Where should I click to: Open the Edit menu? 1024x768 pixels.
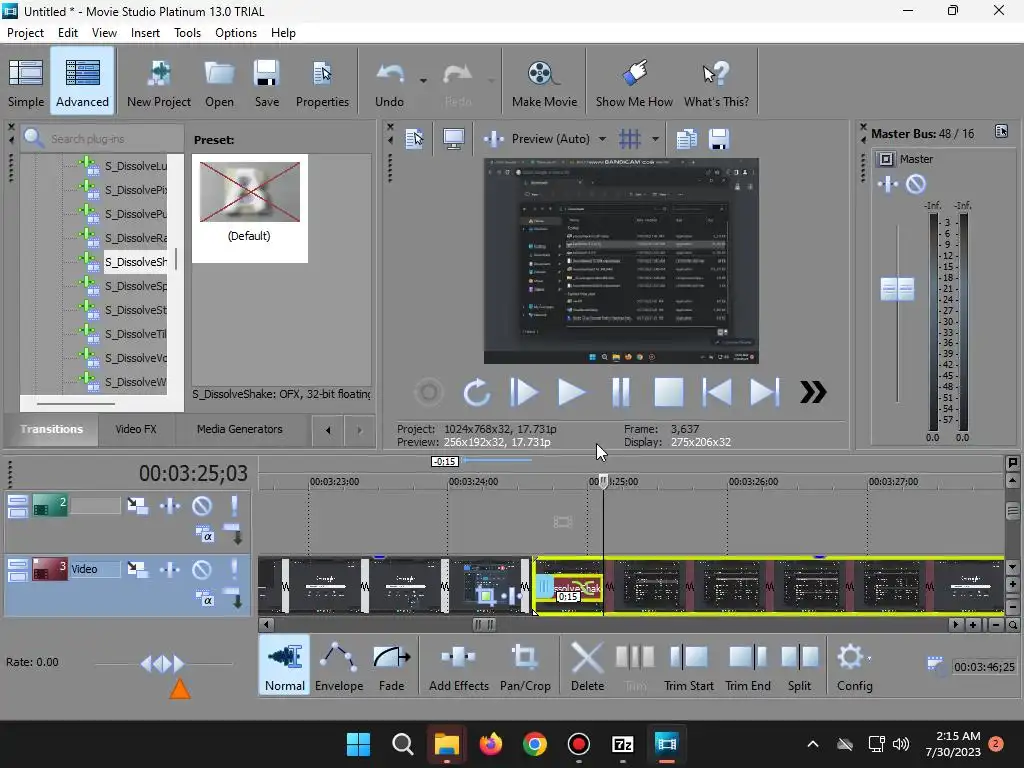(68, 33)
